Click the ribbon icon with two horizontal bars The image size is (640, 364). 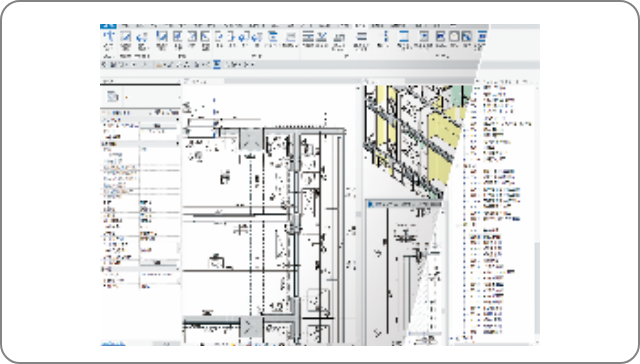tap(361, 37)
